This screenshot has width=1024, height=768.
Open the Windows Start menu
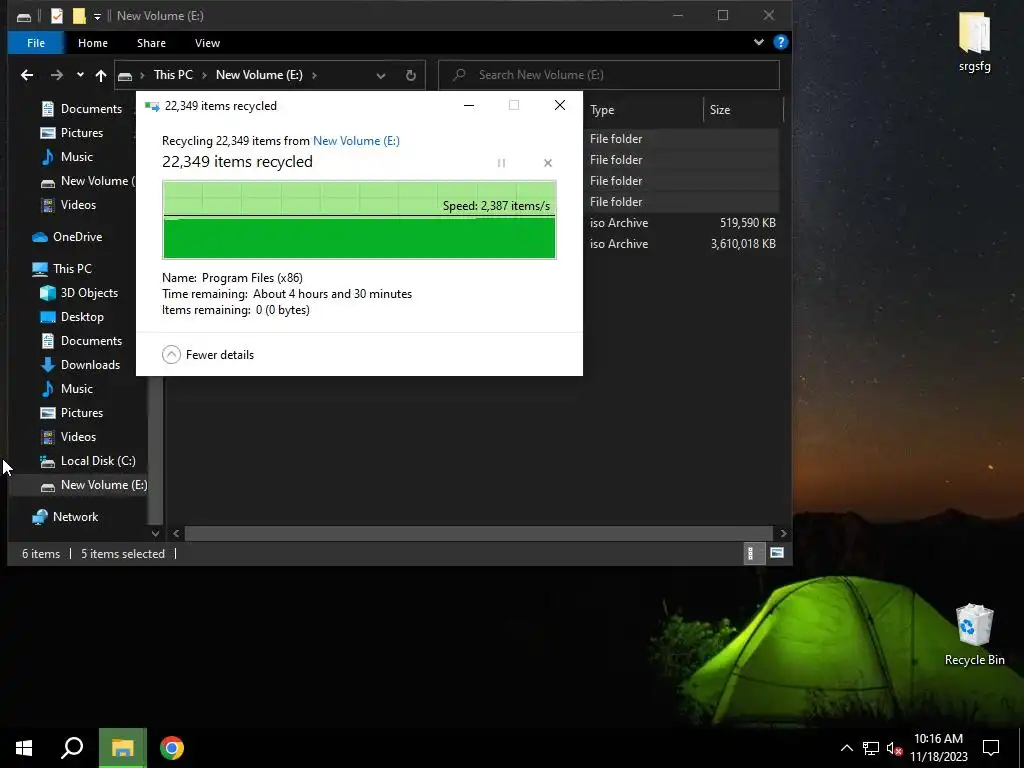(24, 748)
